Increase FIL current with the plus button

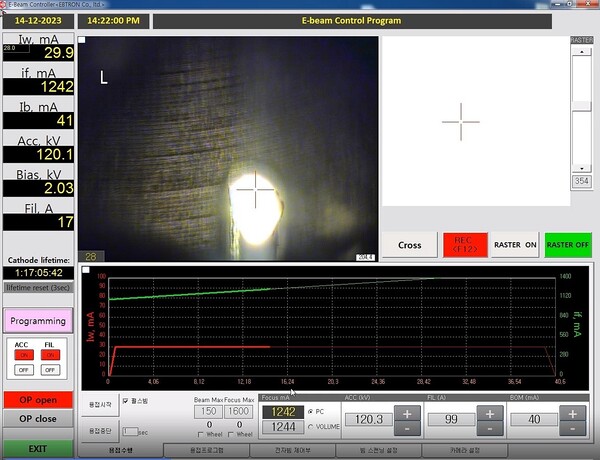tap(488, 413)
